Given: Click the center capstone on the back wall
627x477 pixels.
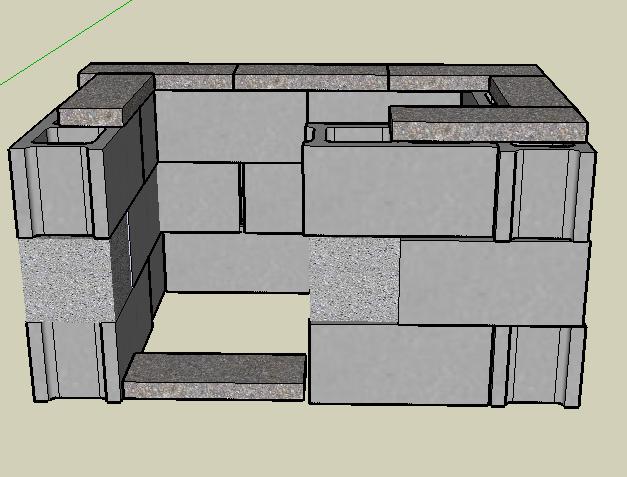Looking at the screenshot, I should (311, 75).
